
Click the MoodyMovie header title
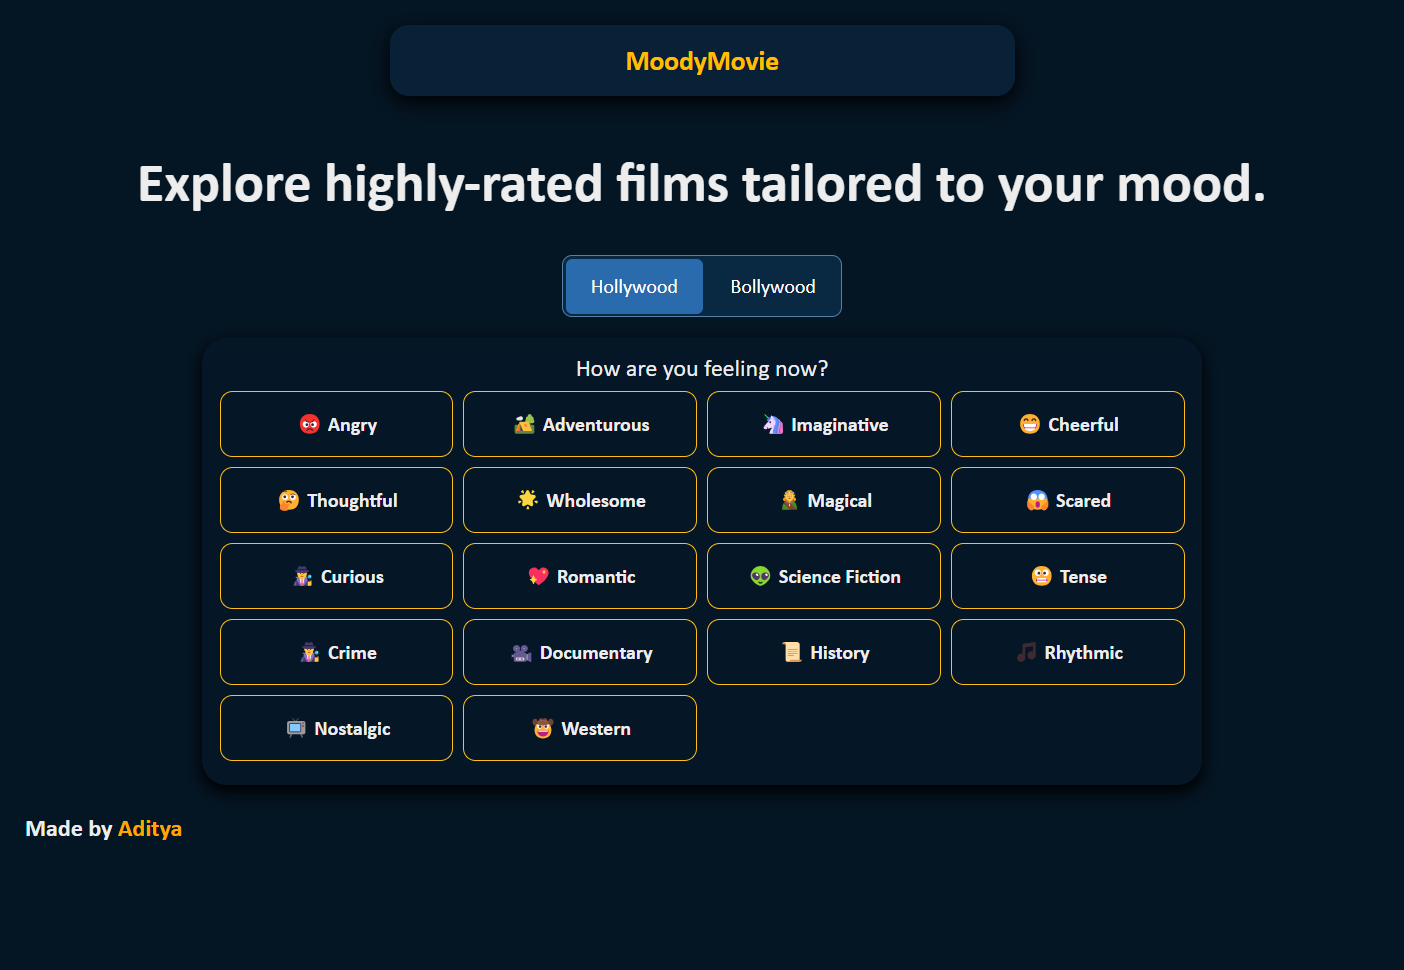(x=702, y=62)
